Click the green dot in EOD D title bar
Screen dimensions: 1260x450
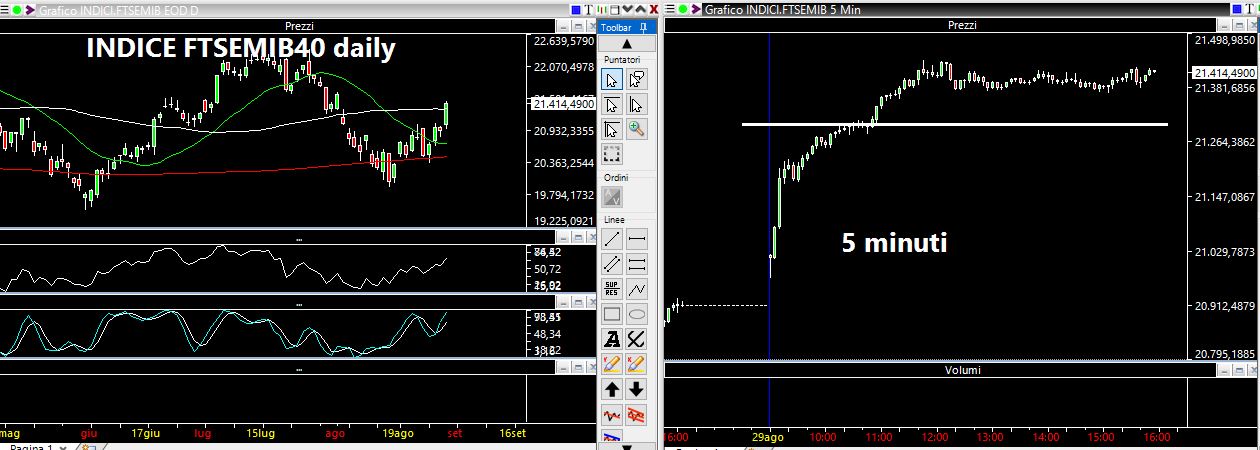(18, 10)
